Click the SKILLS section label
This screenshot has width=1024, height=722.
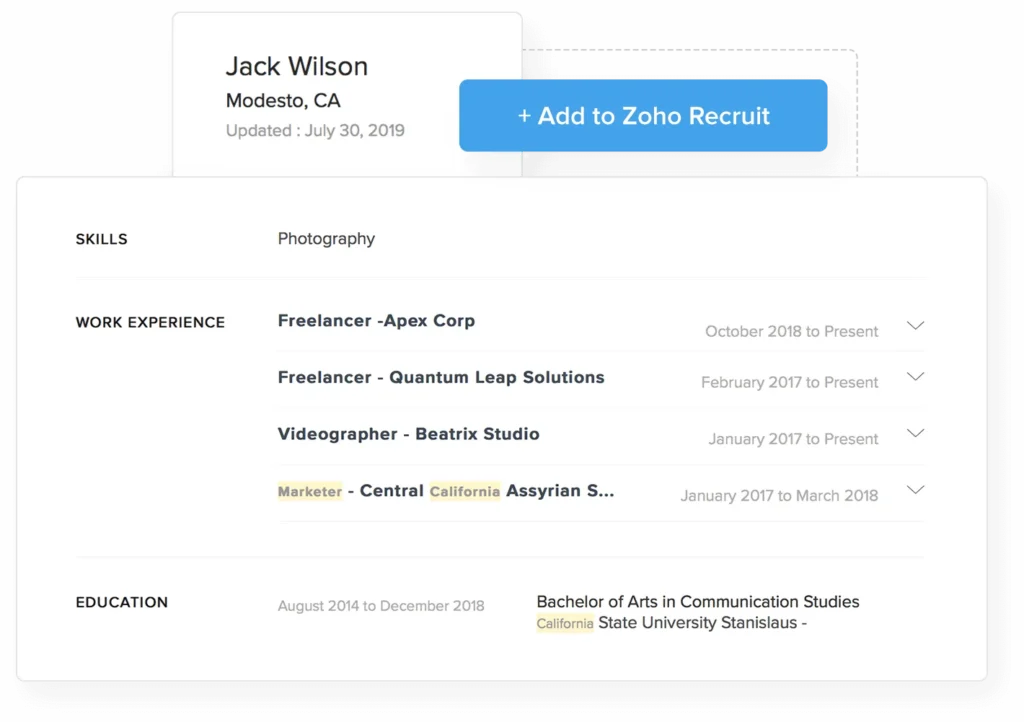[101, 240]
